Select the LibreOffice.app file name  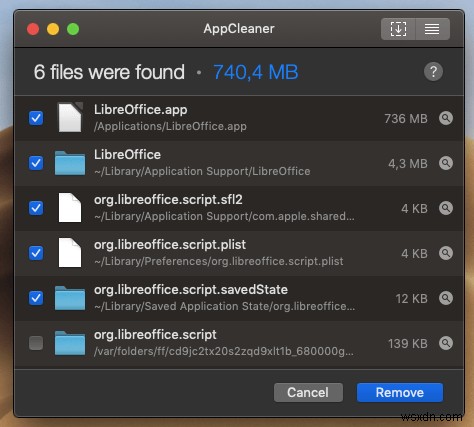click(140, 110)
